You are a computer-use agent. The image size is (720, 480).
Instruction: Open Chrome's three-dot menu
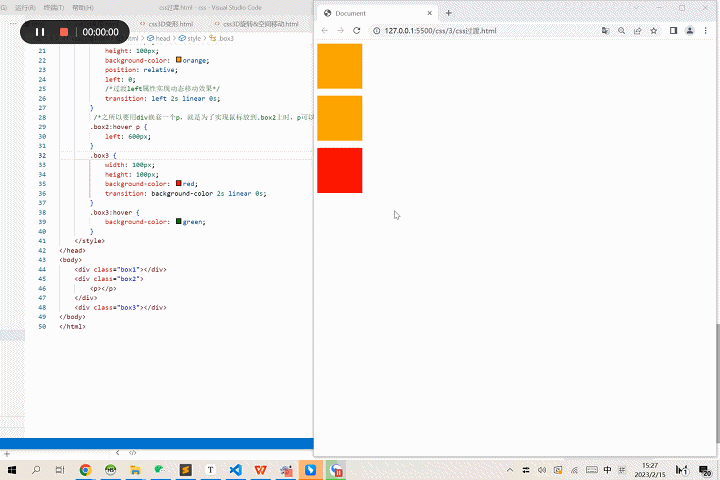coord(706,31)
